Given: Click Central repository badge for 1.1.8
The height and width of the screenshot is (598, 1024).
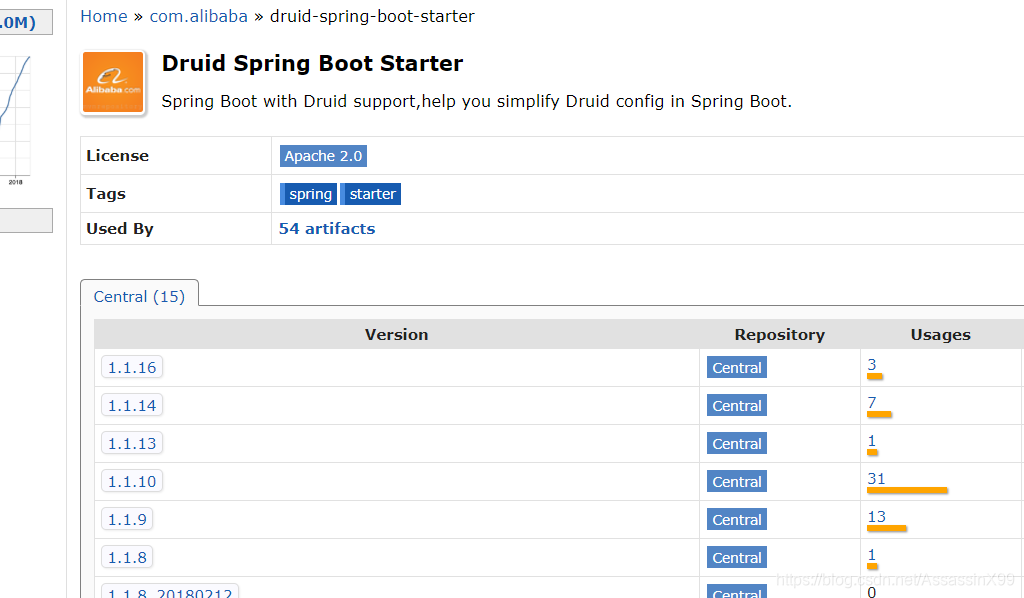Looking at the screenshot, I should tap(737, 557).
